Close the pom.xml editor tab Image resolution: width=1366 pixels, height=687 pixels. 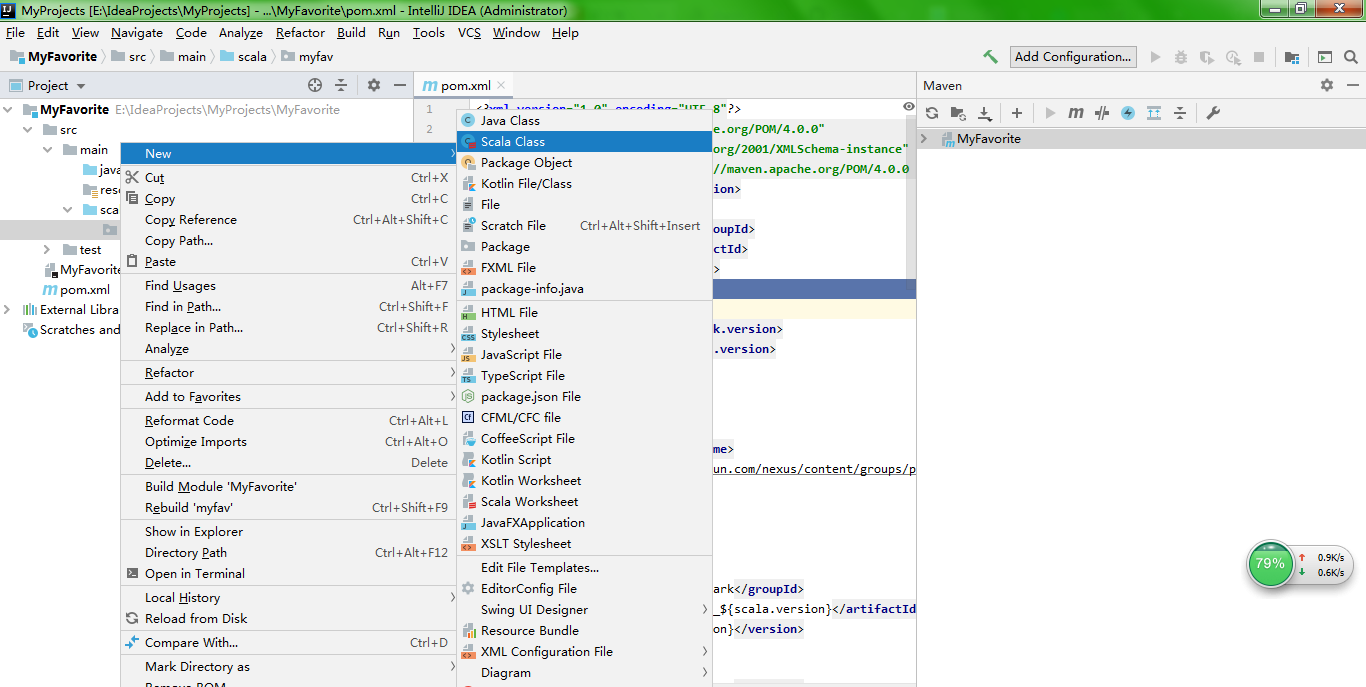click(x=501, y=86)
